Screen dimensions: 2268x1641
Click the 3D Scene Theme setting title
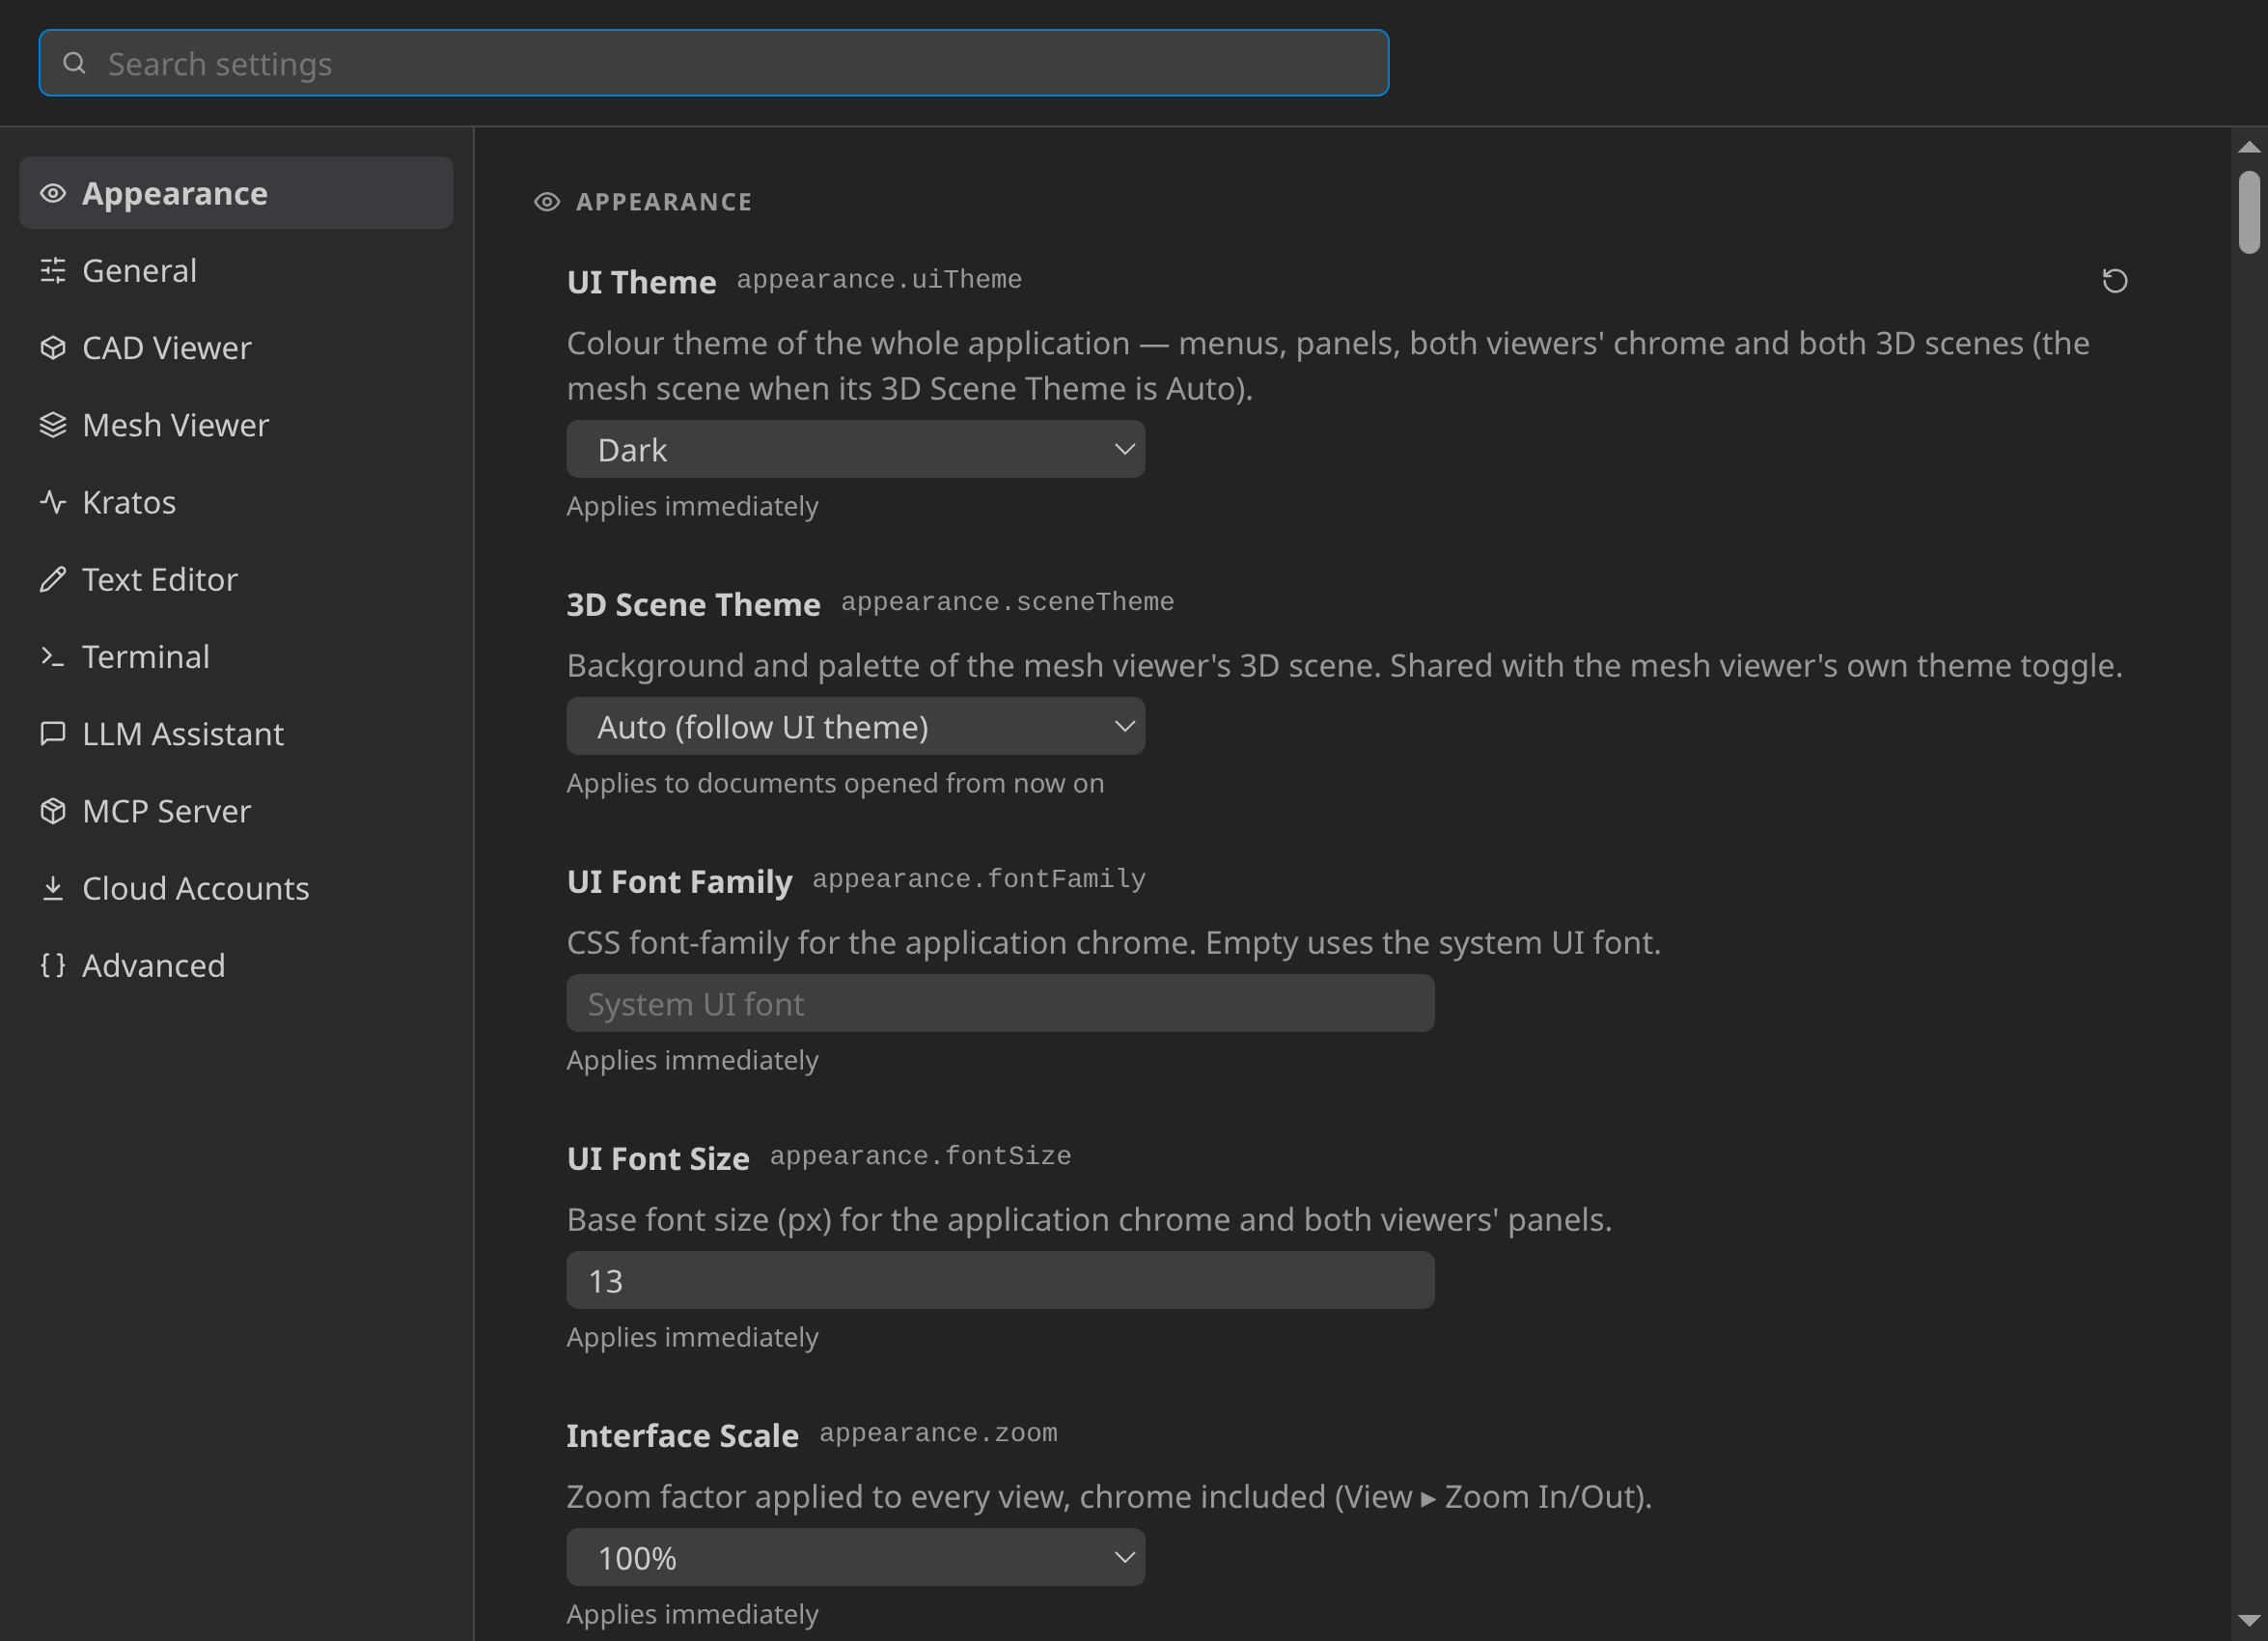click(x=693, y=604)
